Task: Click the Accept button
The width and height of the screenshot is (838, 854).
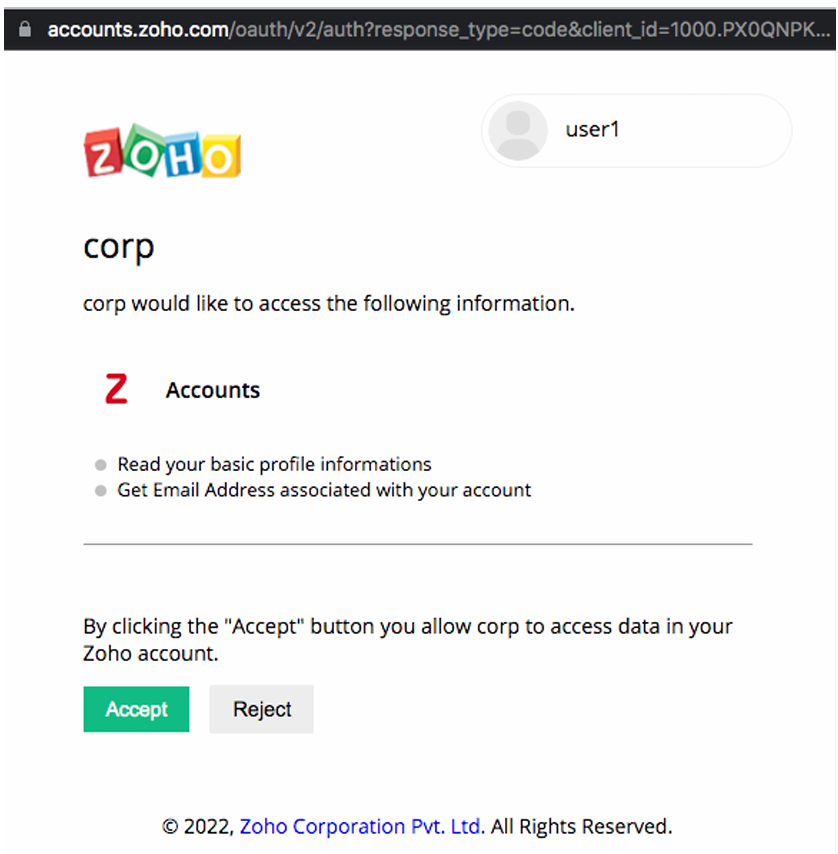Action: (136, 709)
